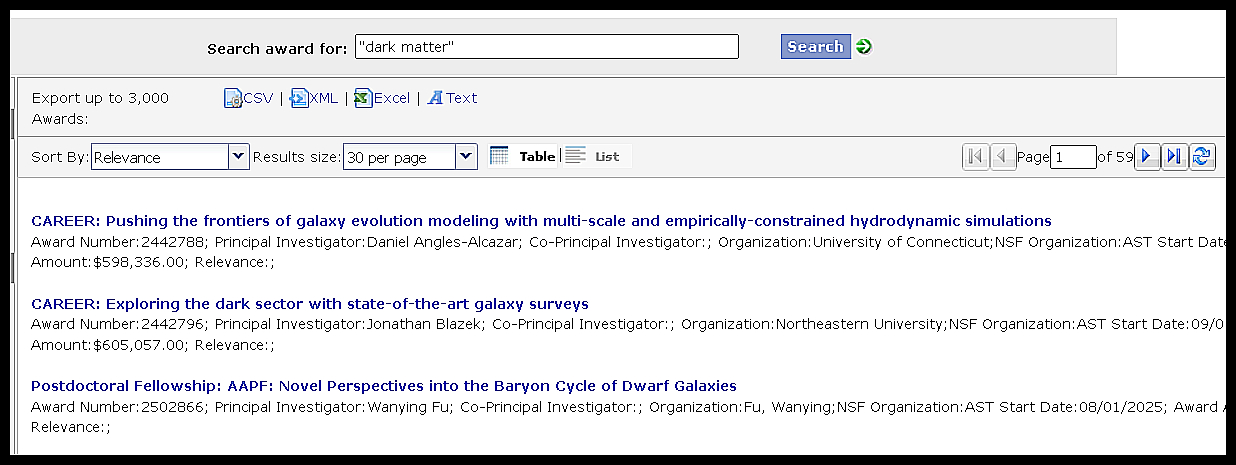Switch to Table view
The image size is (1236, 465).
[x=523, y=156]
